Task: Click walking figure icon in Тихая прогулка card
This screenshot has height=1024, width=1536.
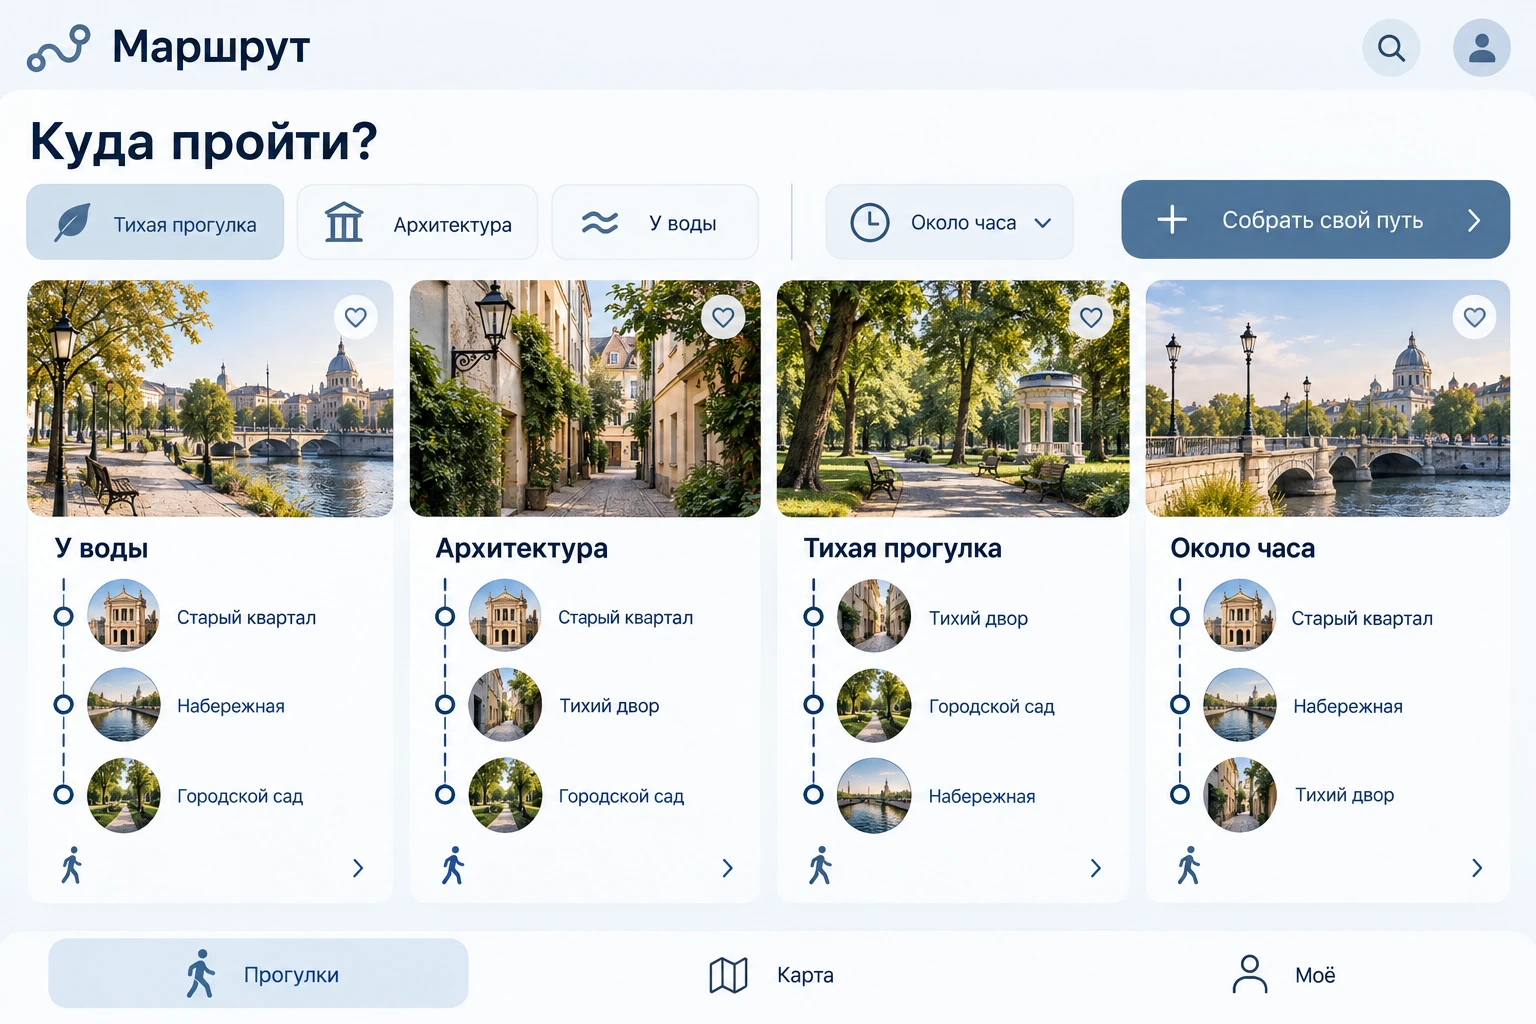Action: coord(820,866)
